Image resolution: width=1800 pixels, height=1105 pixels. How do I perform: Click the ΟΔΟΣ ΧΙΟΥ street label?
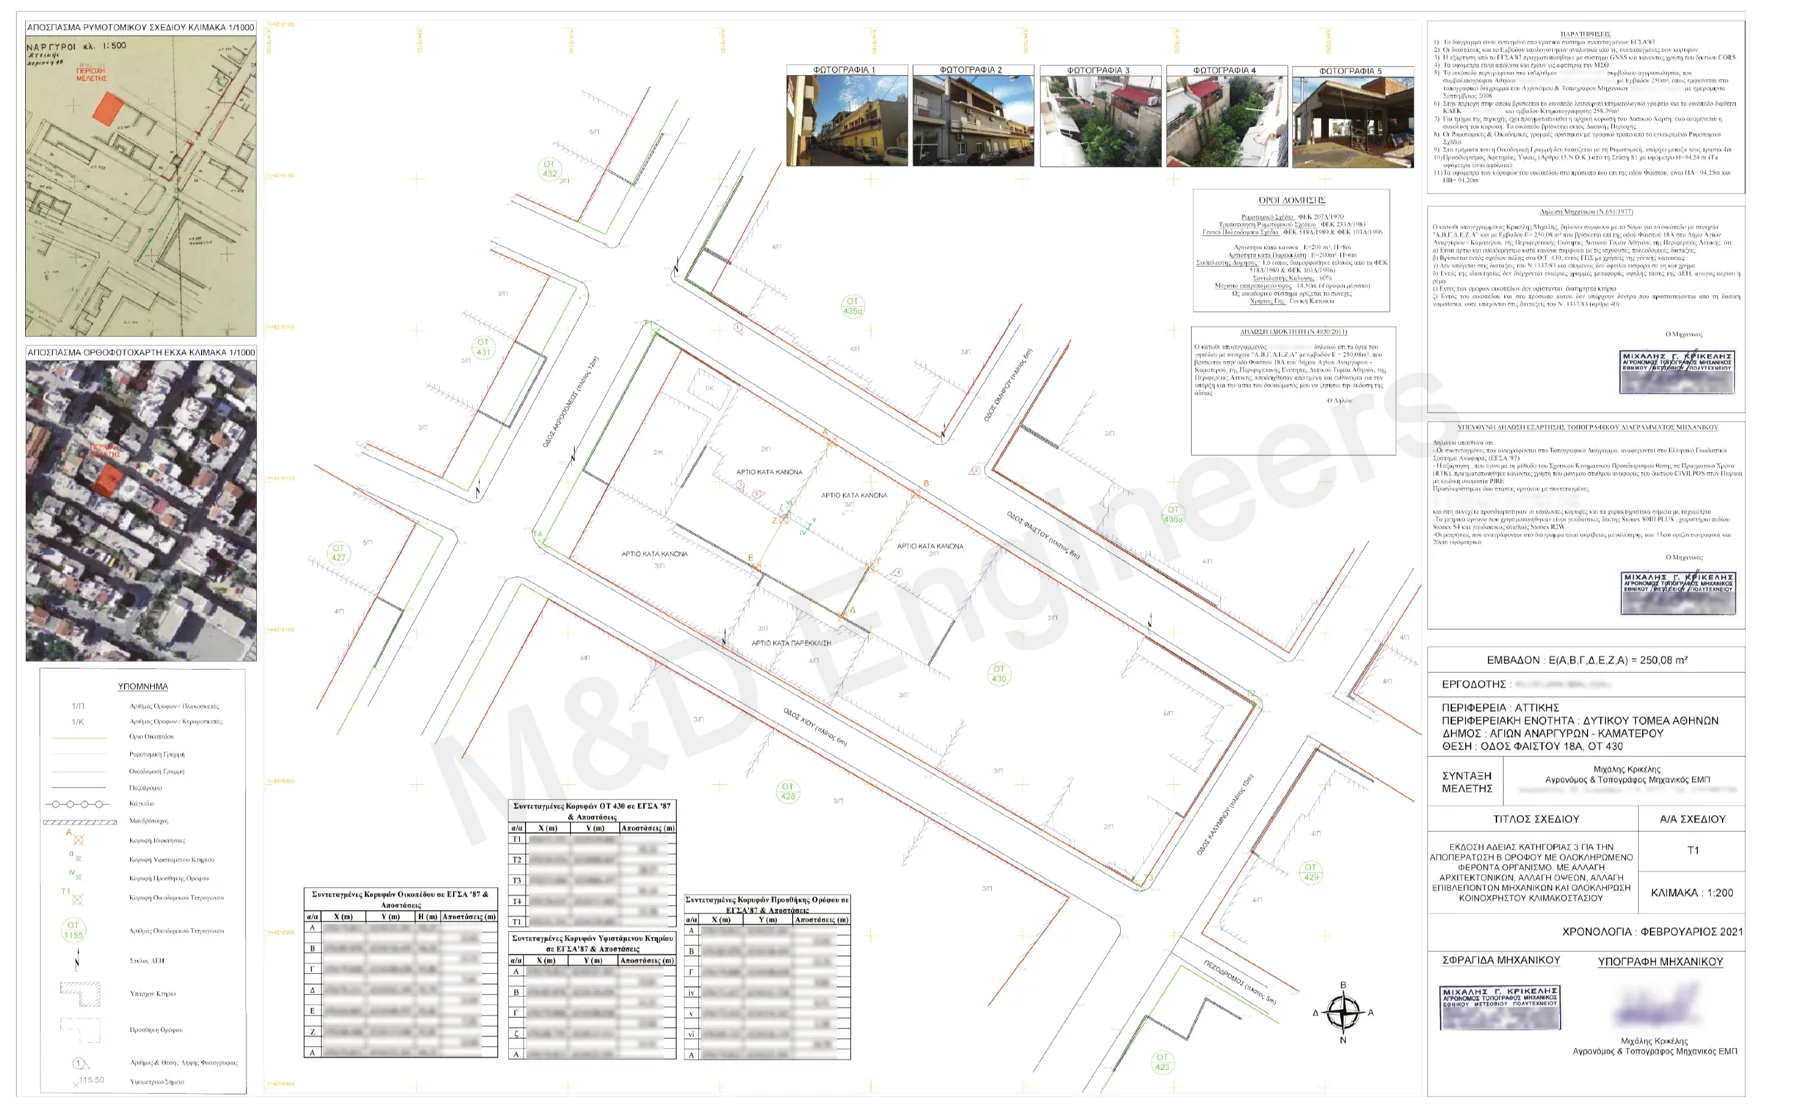point(814,728)
